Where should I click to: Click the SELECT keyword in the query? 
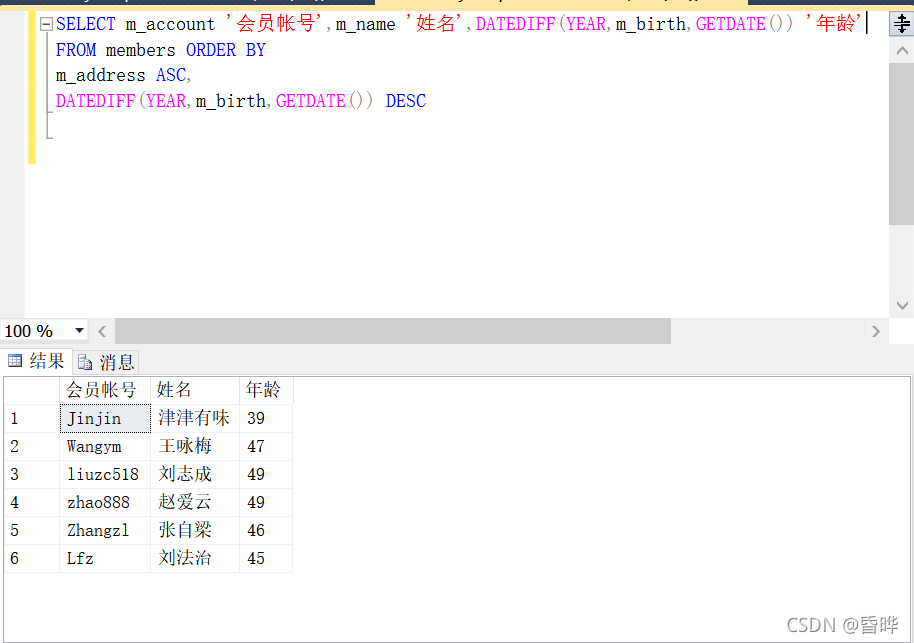point(86,24)
